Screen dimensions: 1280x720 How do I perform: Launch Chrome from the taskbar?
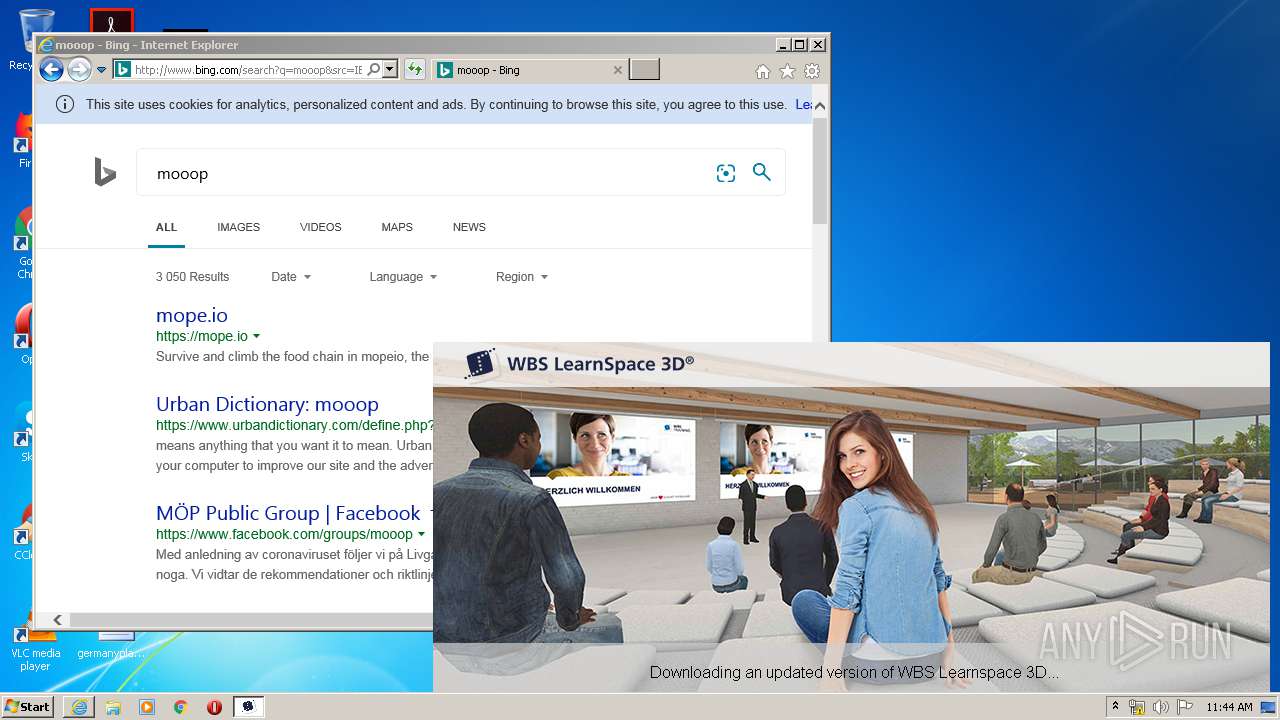pyautogui.click(x=181, y=707)
